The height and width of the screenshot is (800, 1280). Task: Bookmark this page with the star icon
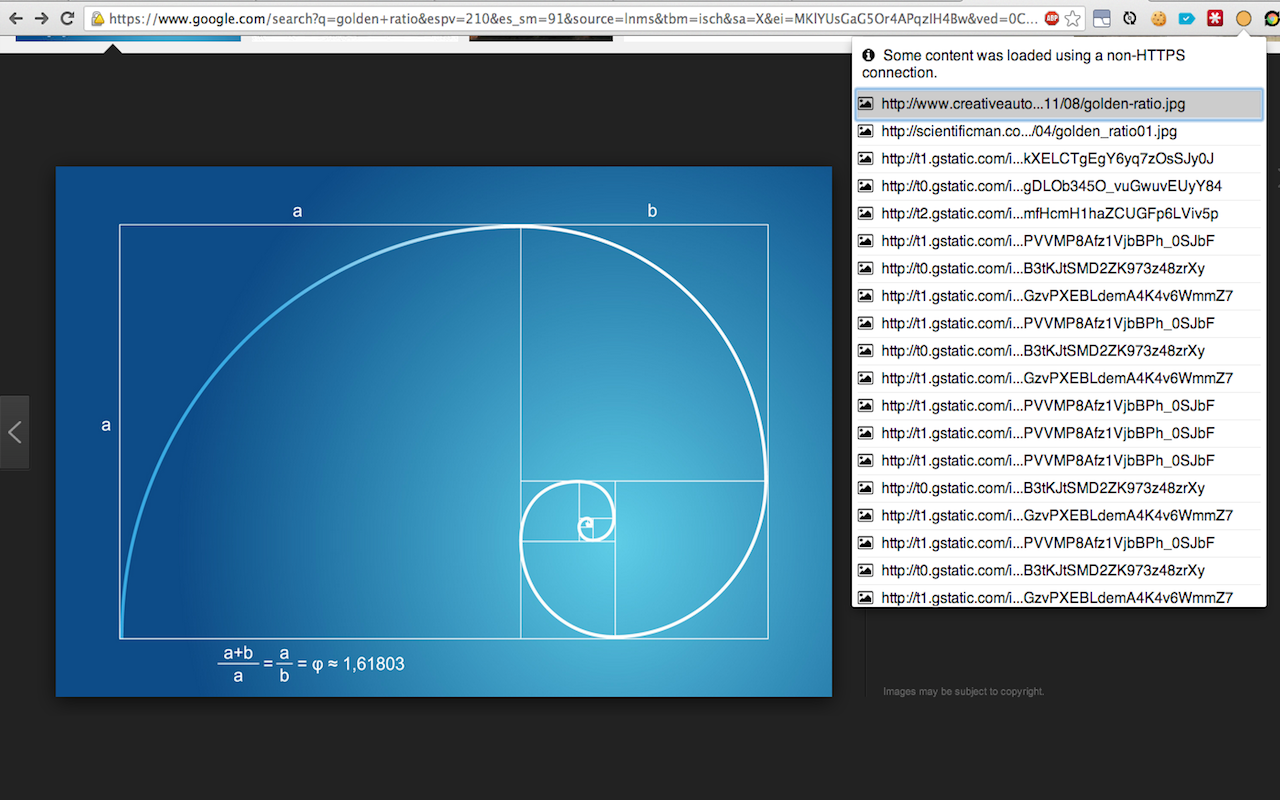click(x=1073, y=18)
